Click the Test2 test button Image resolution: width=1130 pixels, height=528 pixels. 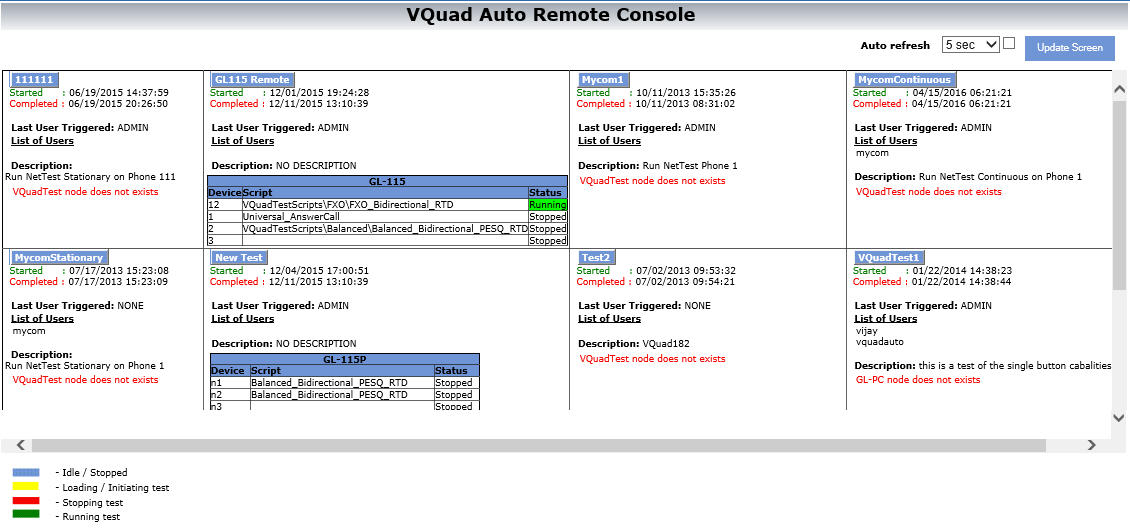597,257
